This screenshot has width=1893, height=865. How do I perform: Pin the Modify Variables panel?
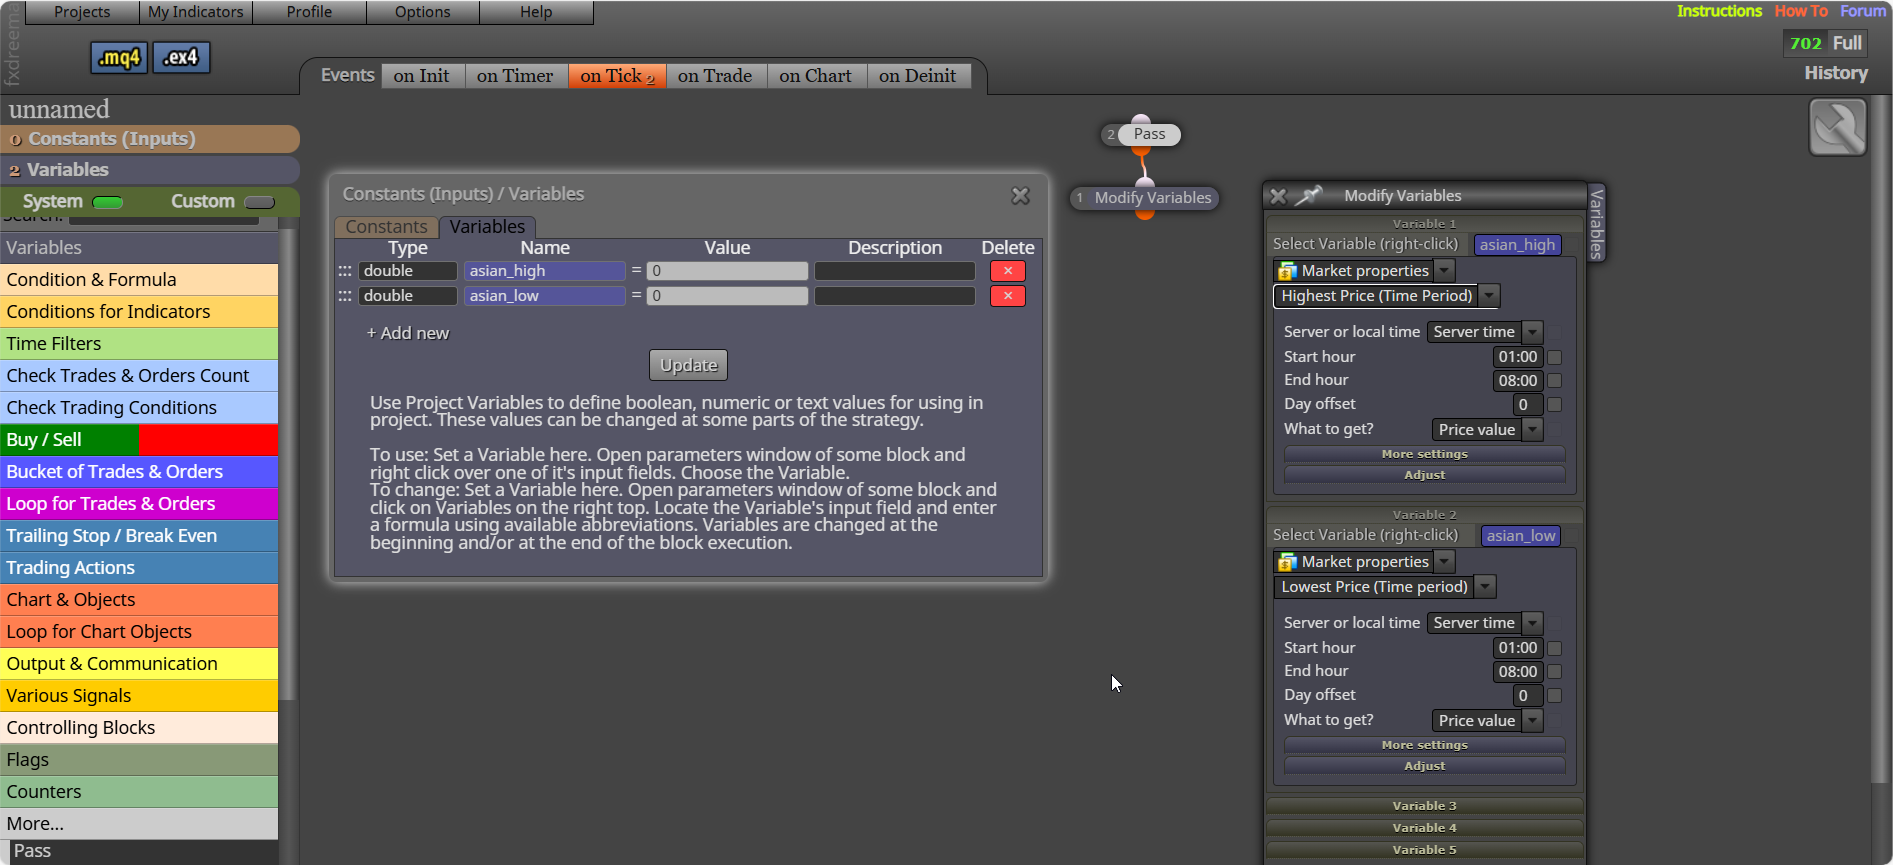(x=1308, y=196)
